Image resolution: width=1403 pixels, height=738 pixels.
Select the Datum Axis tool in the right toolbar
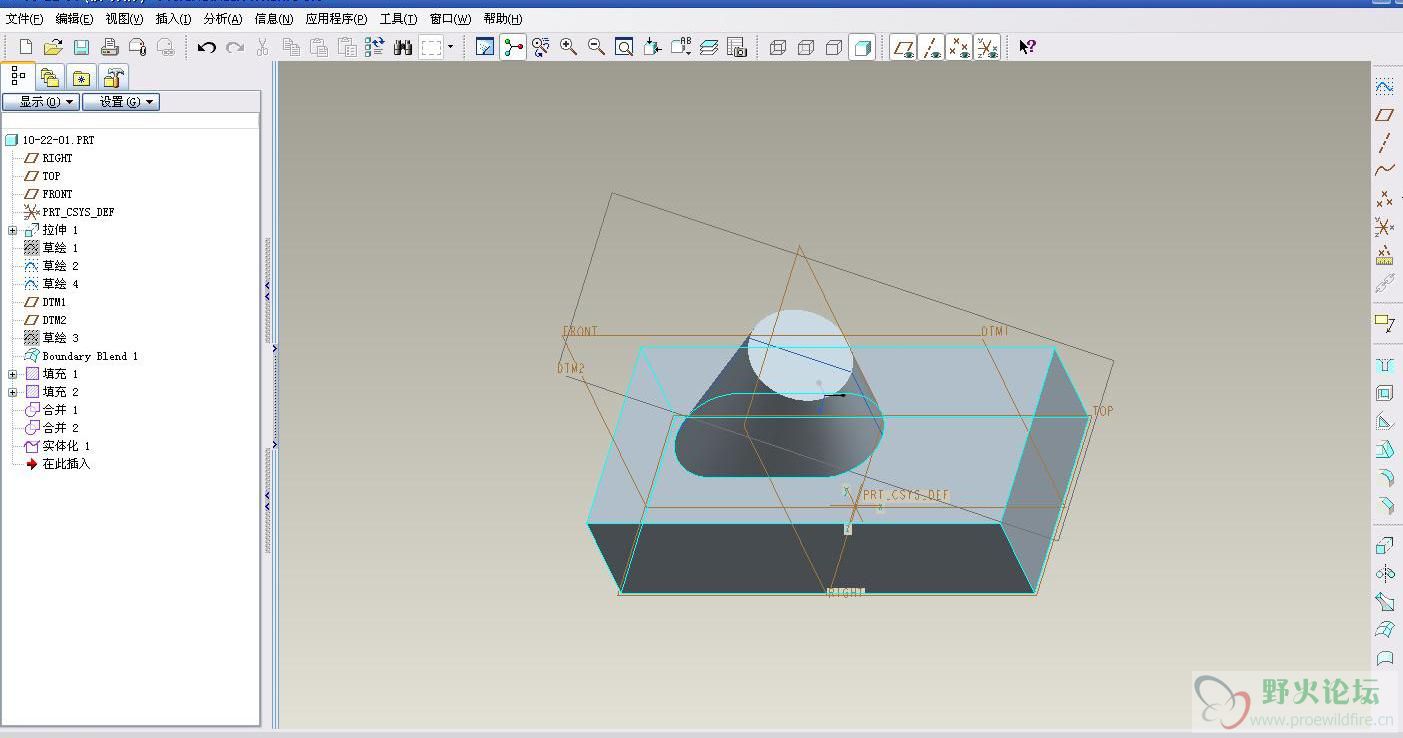tap(1385, 143)
